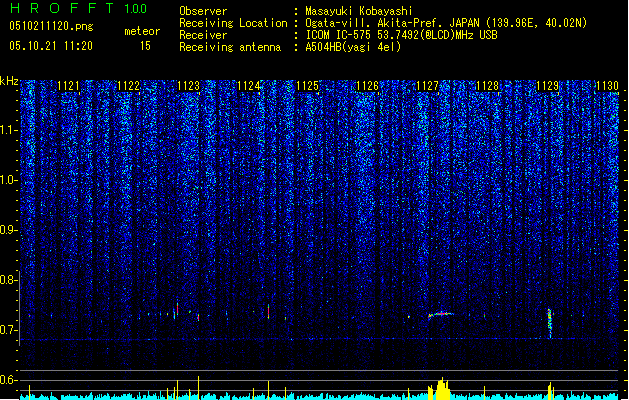
Task: Click the 0.7 frequency axis label
Action: 9,330
